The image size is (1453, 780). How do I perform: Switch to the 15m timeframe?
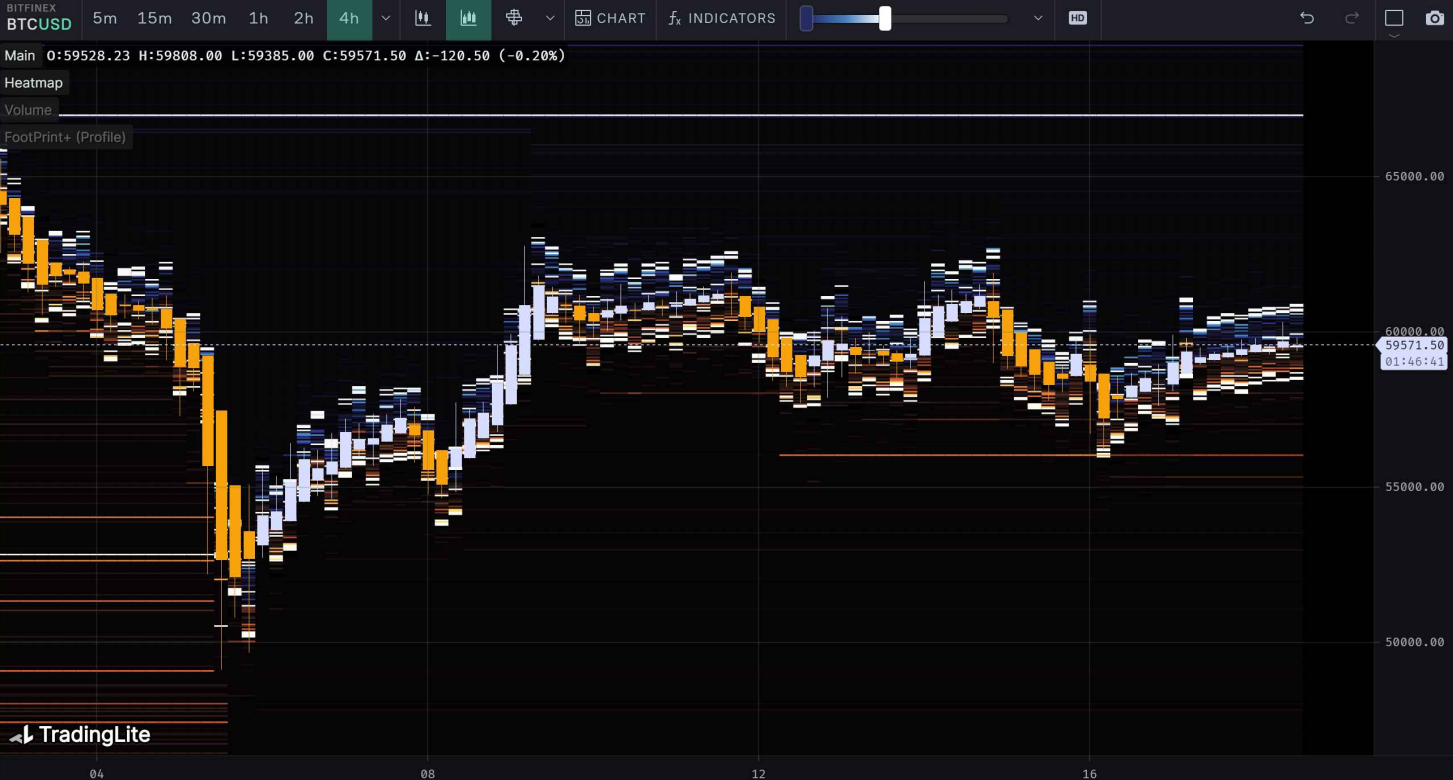[154, 18]
